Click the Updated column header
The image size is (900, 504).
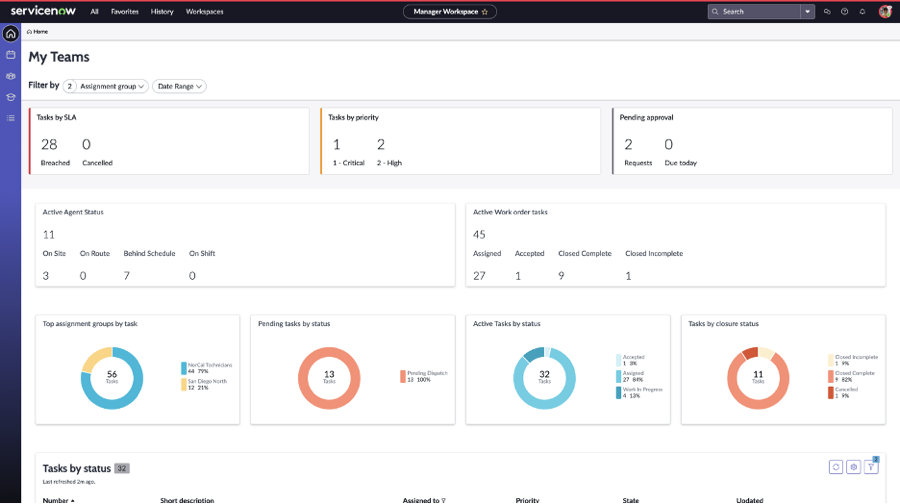(x=750, y=501)
